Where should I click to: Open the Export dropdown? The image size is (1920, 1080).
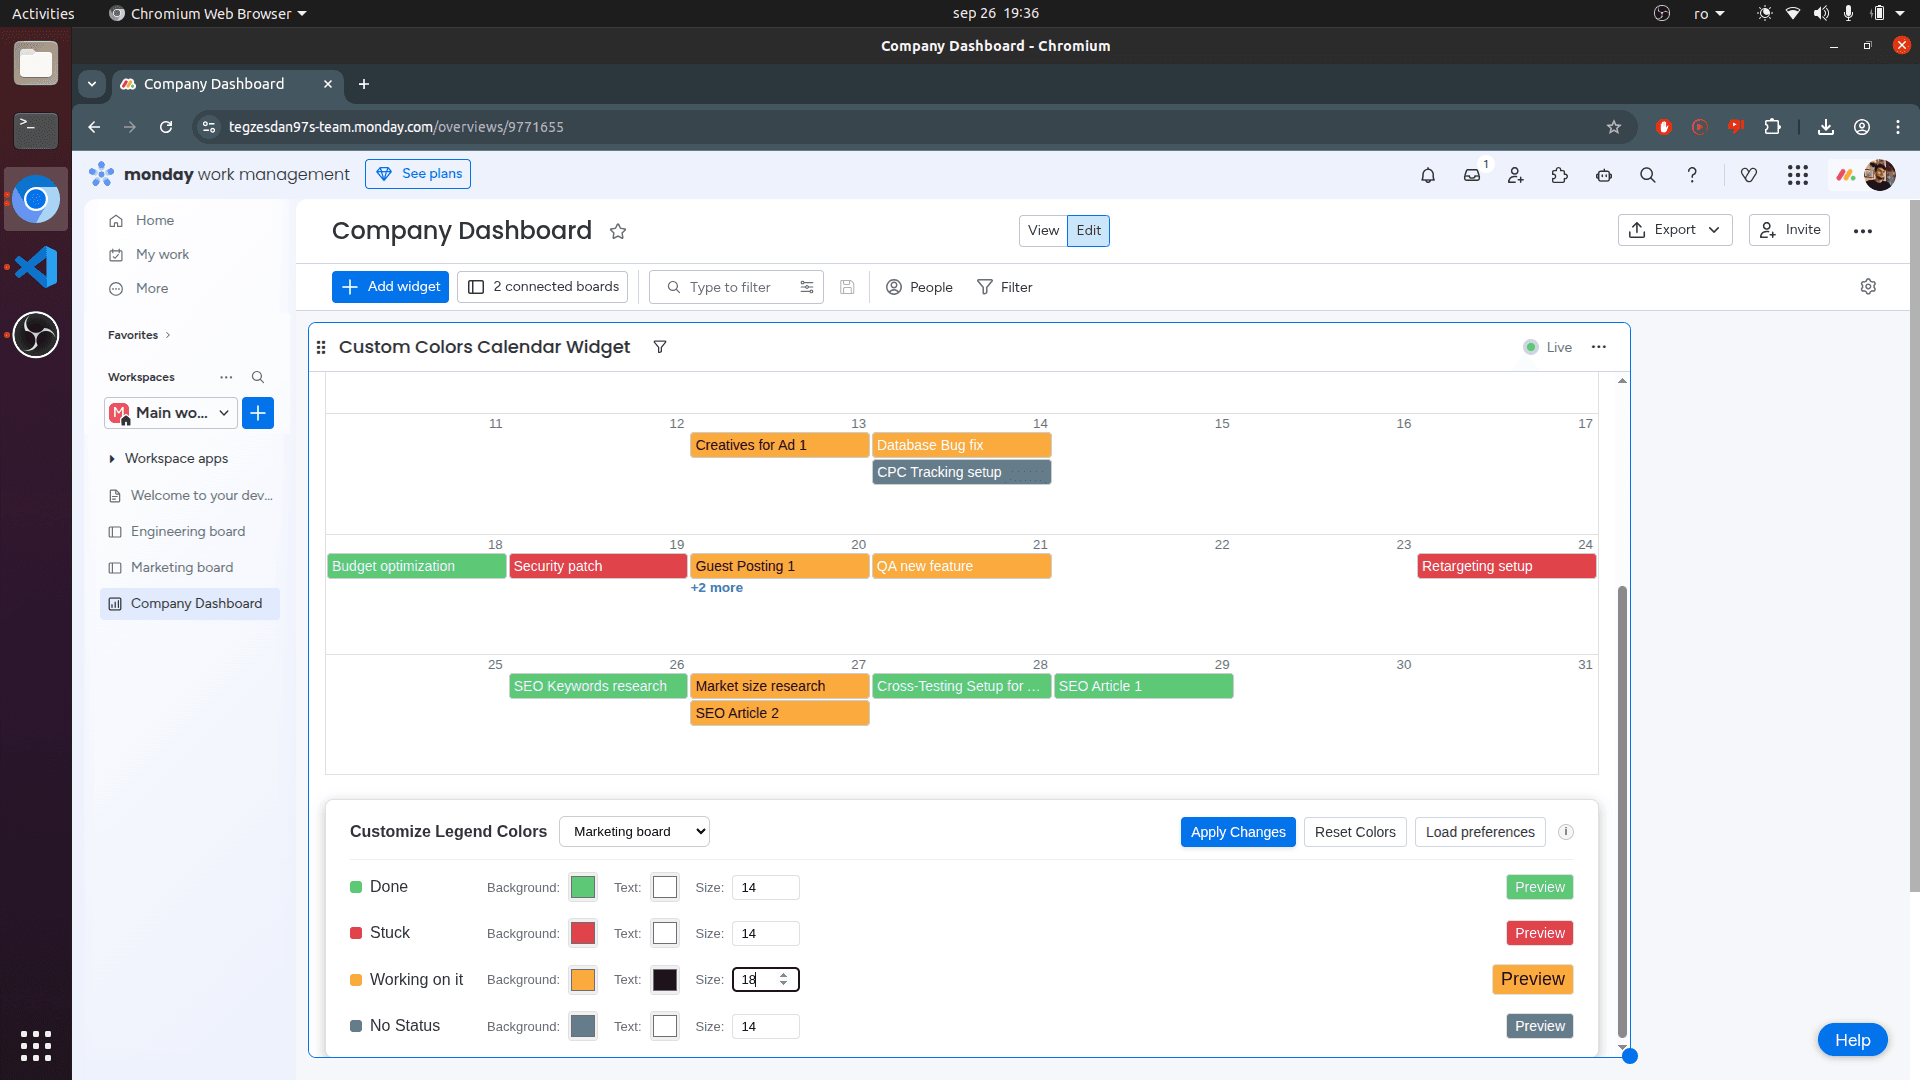click(1675, 230)
